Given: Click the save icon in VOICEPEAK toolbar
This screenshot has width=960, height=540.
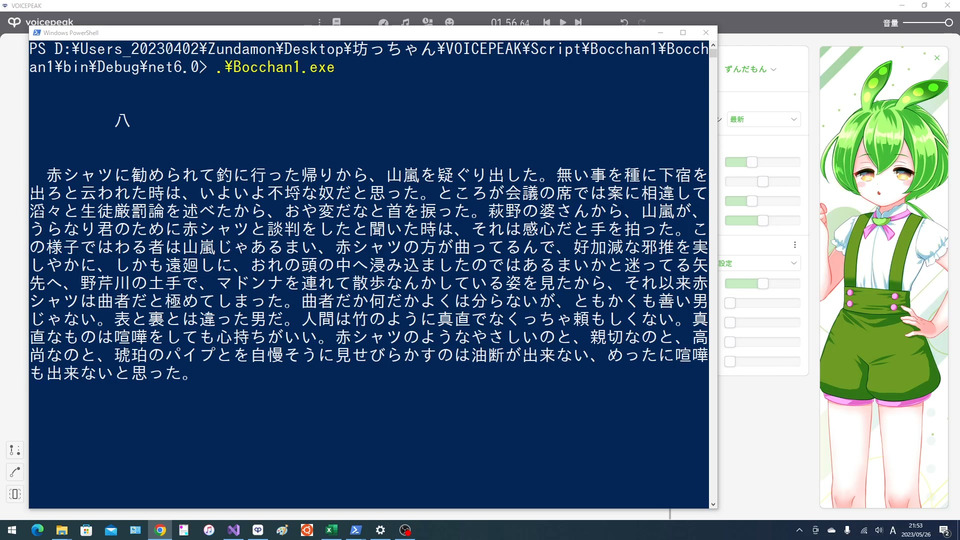Looking at the screenshot, I should click(x=336, y=22).
